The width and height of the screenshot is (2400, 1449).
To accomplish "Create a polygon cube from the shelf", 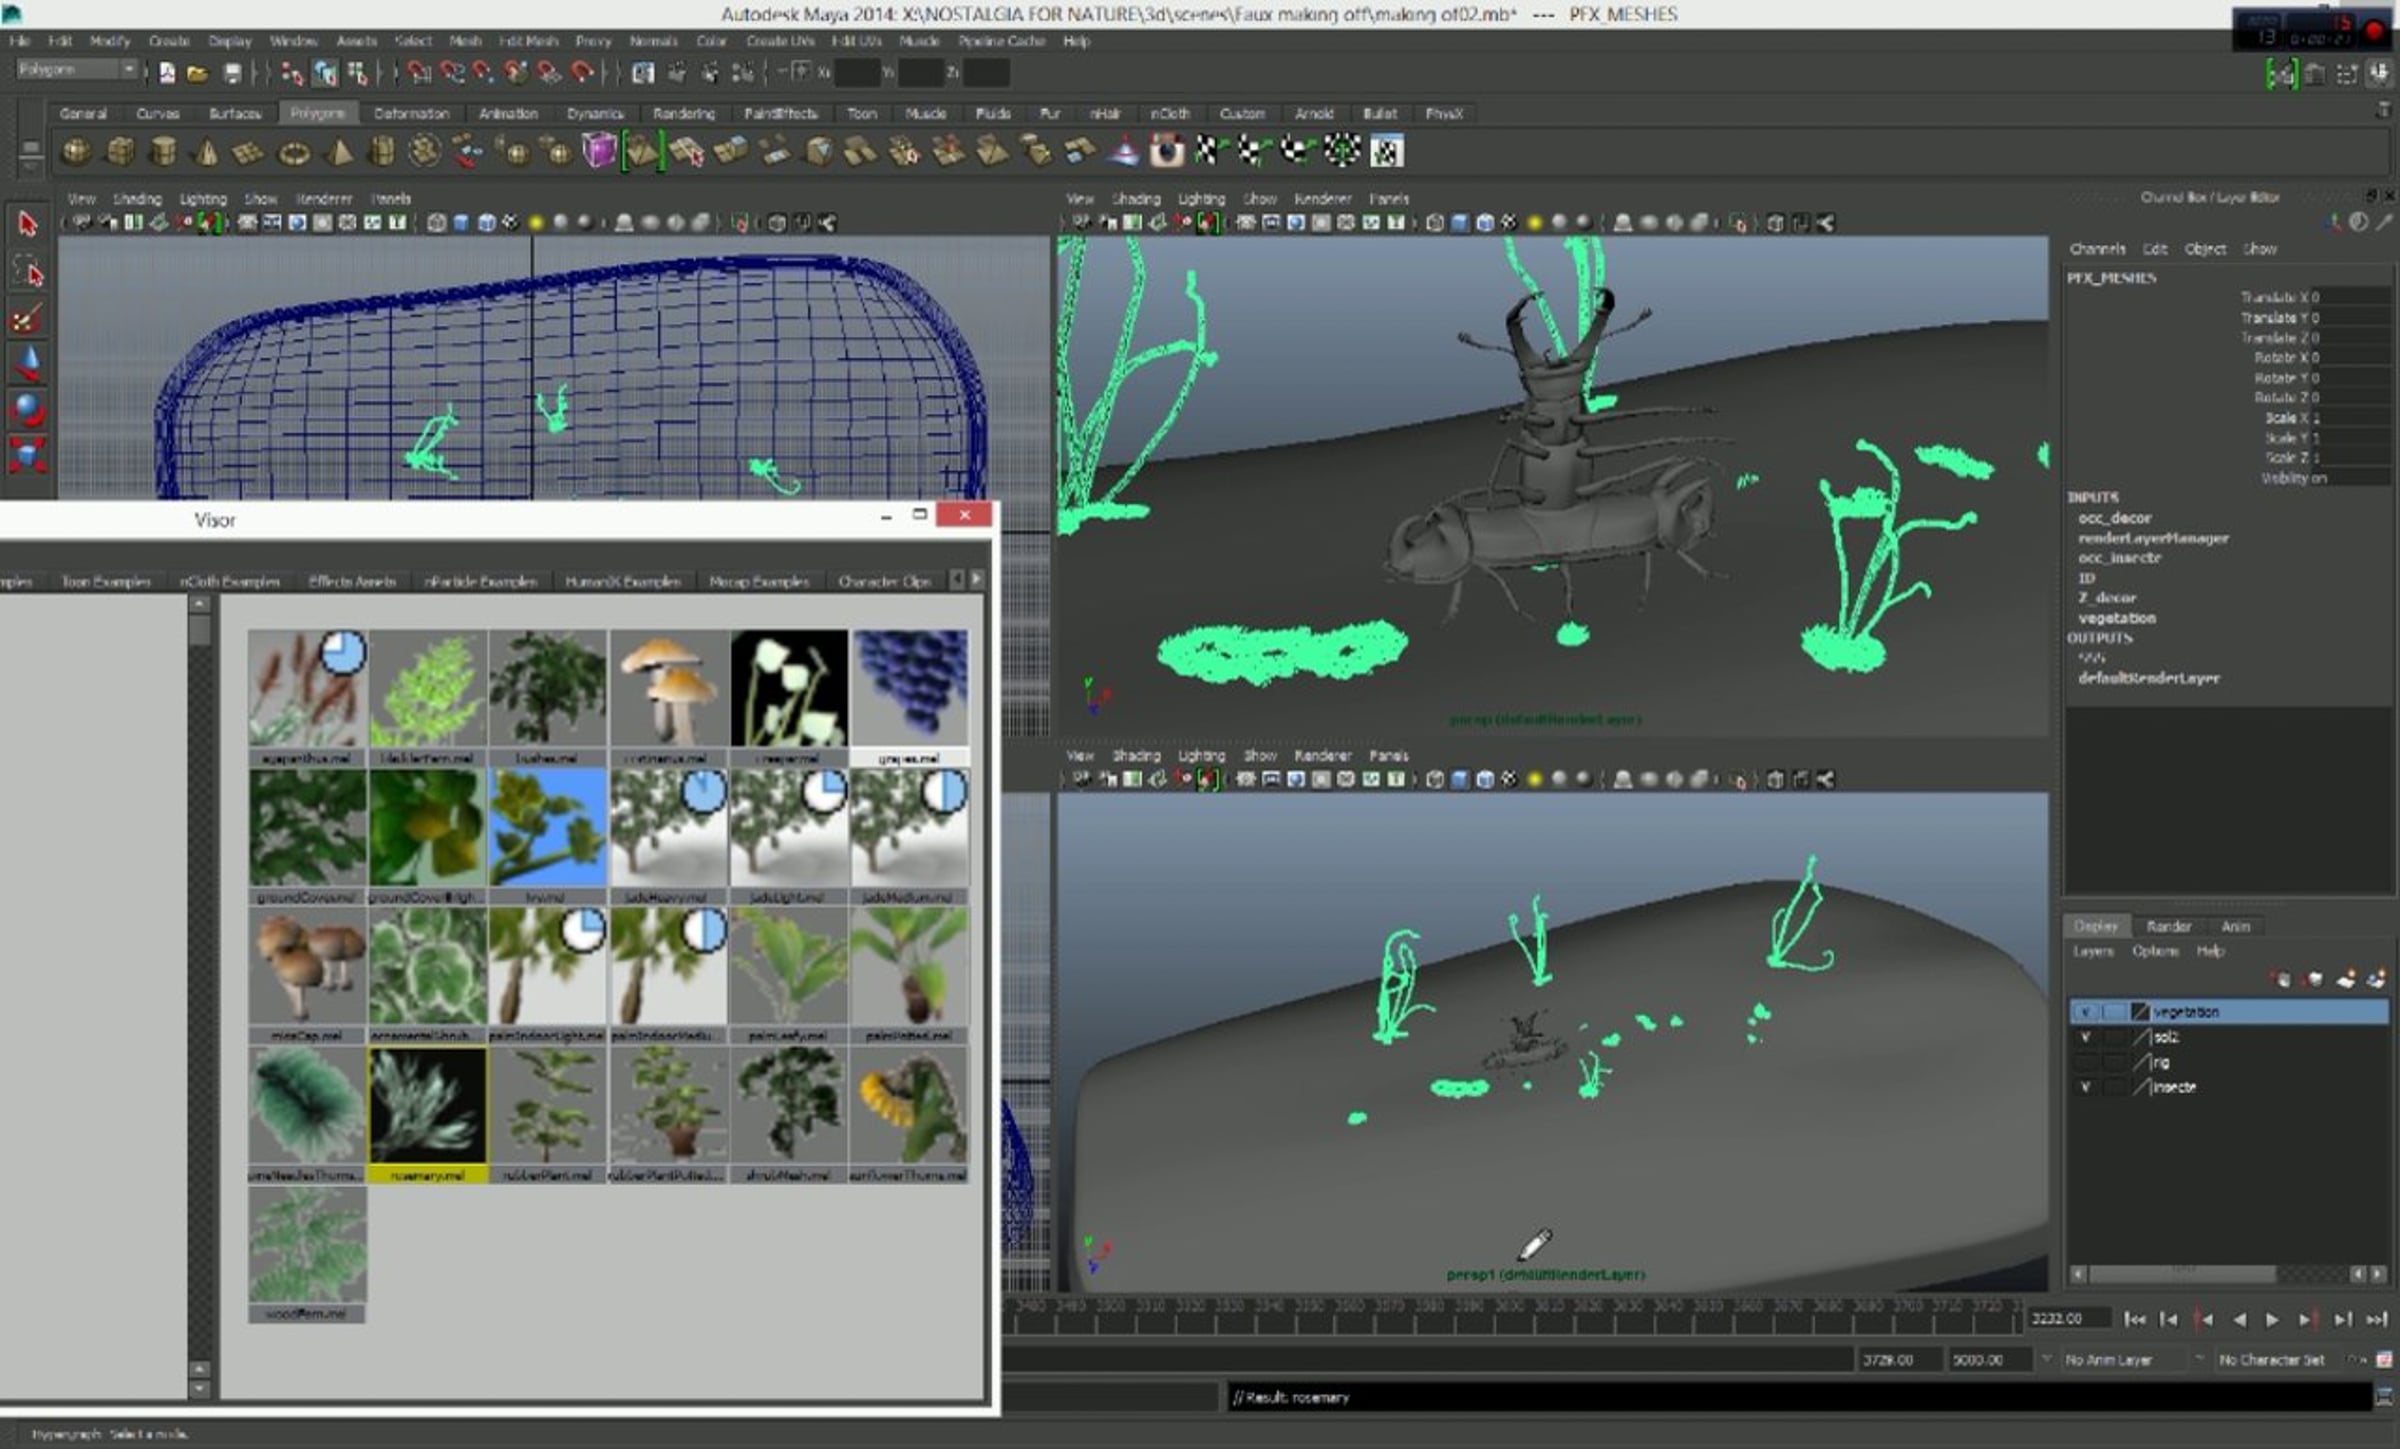I will [120, 152].
